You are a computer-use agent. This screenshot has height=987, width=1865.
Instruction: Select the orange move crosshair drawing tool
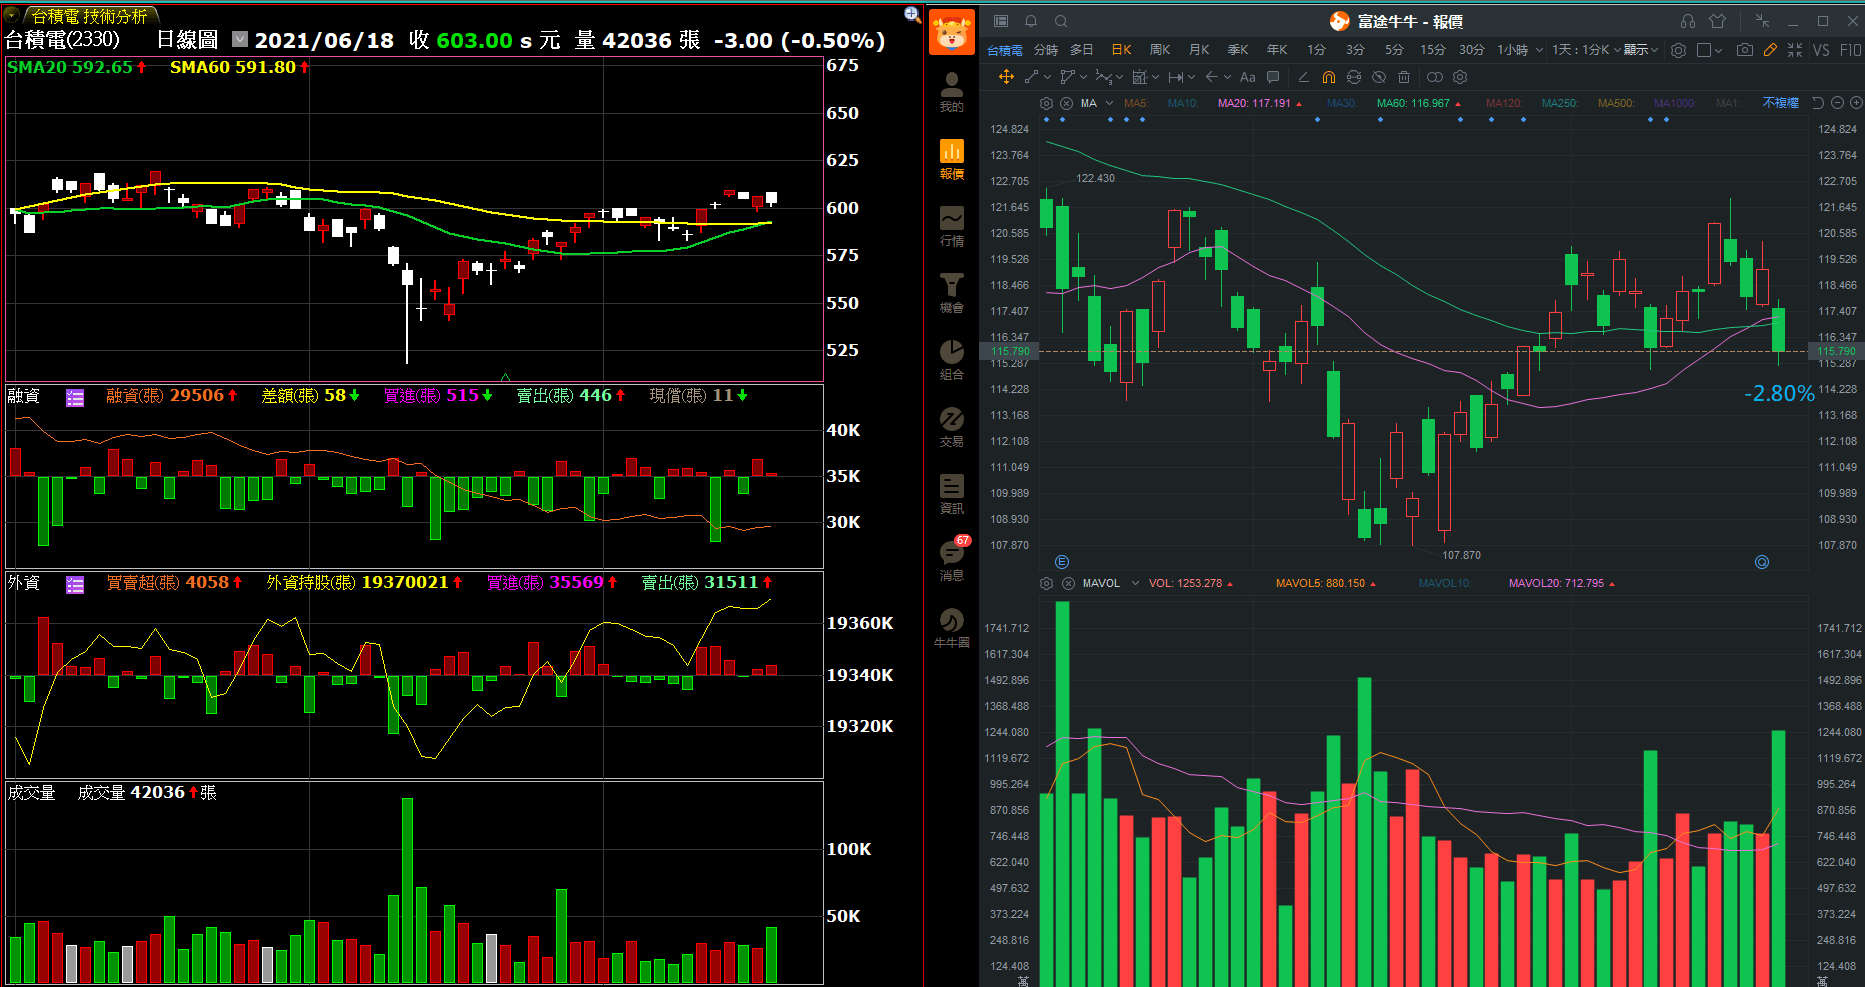point(1006,77)
